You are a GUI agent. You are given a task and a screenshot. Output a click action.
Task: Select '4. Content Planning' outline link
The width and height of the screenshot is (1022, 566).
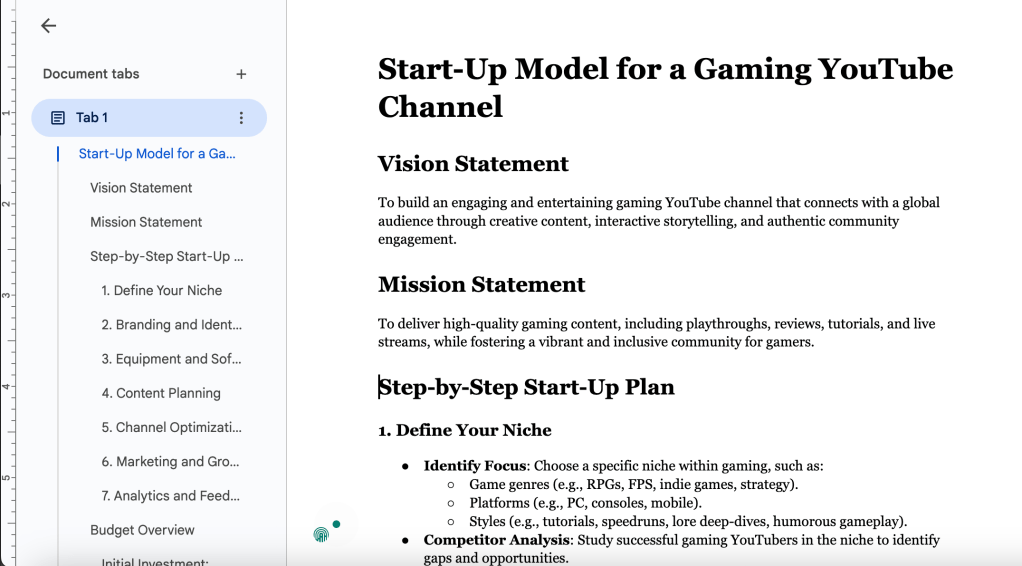coord(160,393)
